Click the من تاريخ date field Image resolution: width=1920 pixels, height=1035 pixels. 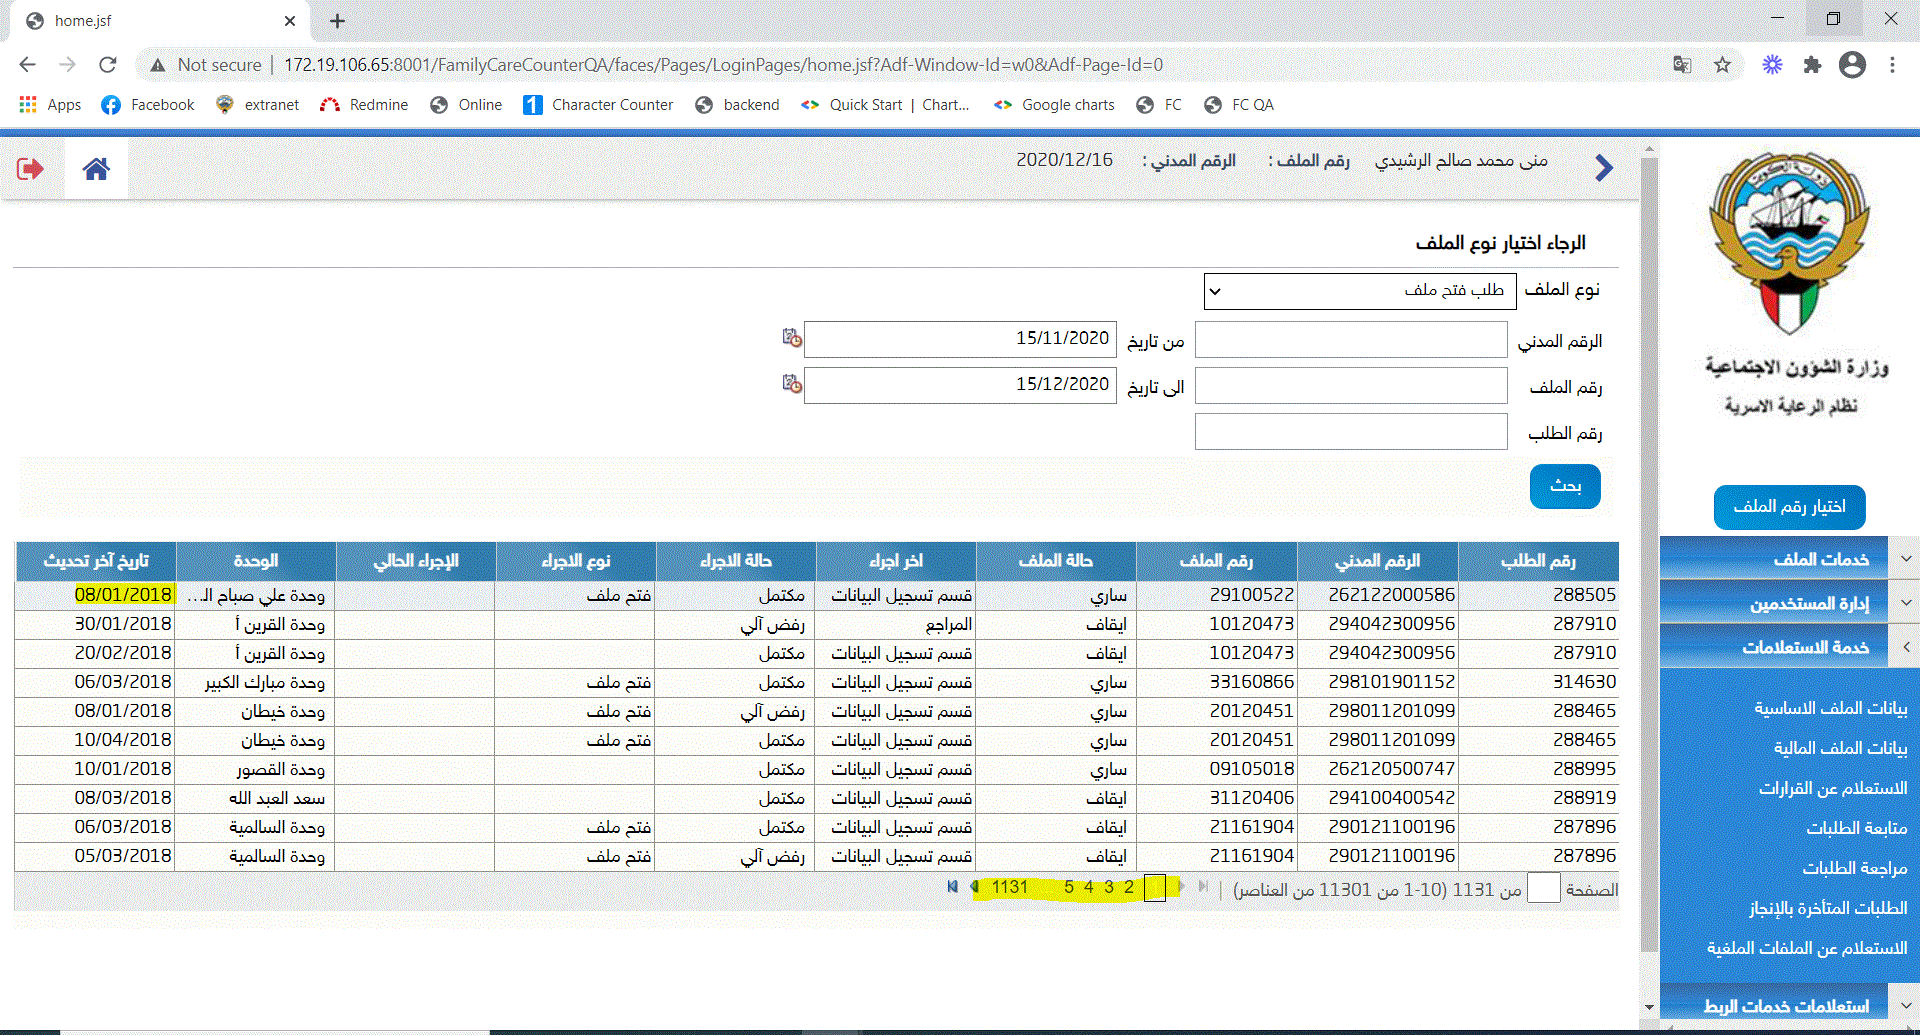coord(960,340)
